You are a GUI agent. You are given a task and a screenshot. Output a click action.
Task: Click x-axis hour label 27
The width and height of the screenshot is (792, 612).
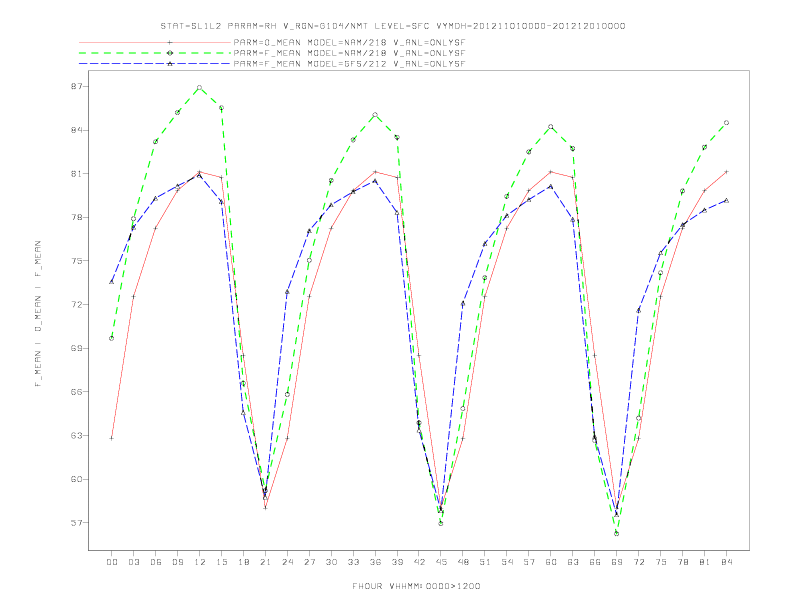[x=309, y=562]
